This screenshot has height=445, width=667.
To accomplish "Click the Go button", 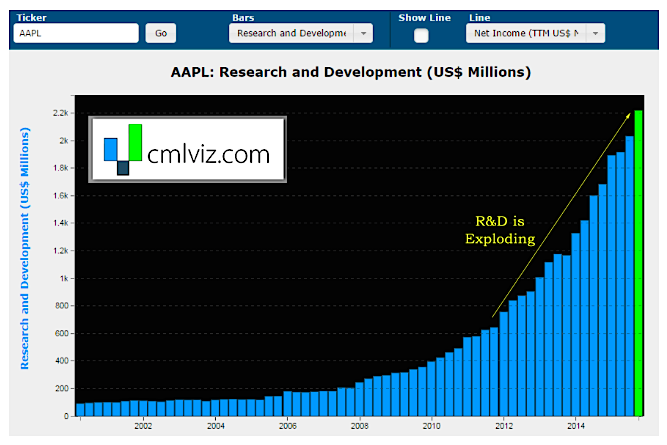I will click(x=161, y=33).
